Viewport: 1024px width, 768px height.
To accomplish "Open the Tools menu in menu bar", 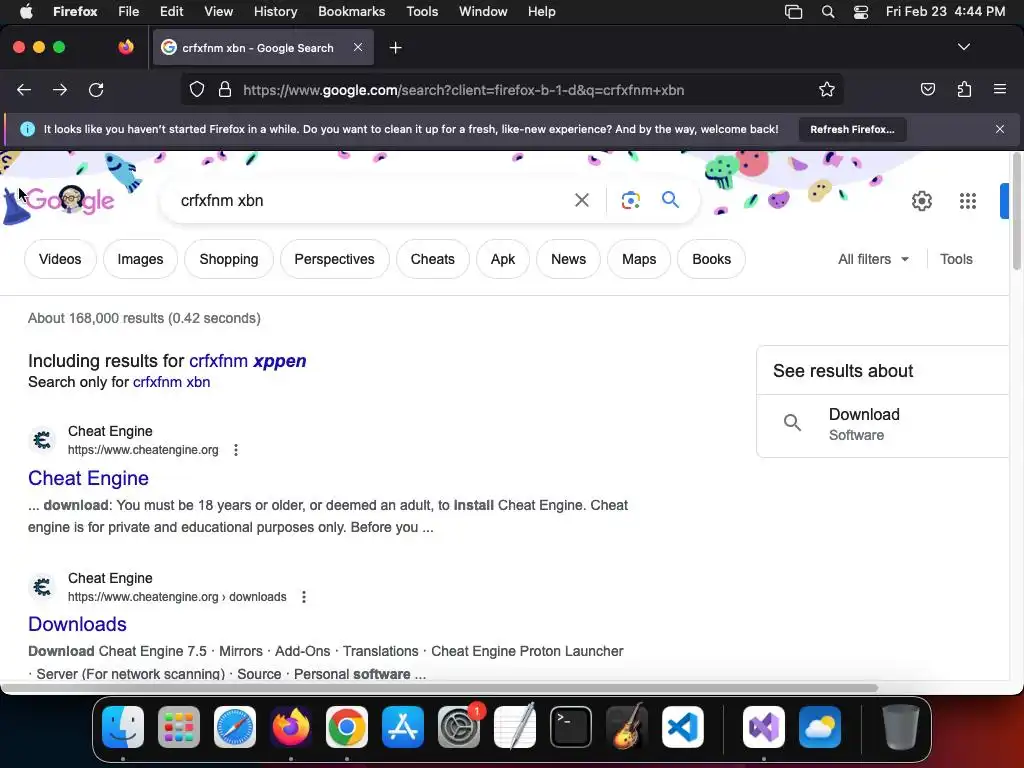I will 422,12.
